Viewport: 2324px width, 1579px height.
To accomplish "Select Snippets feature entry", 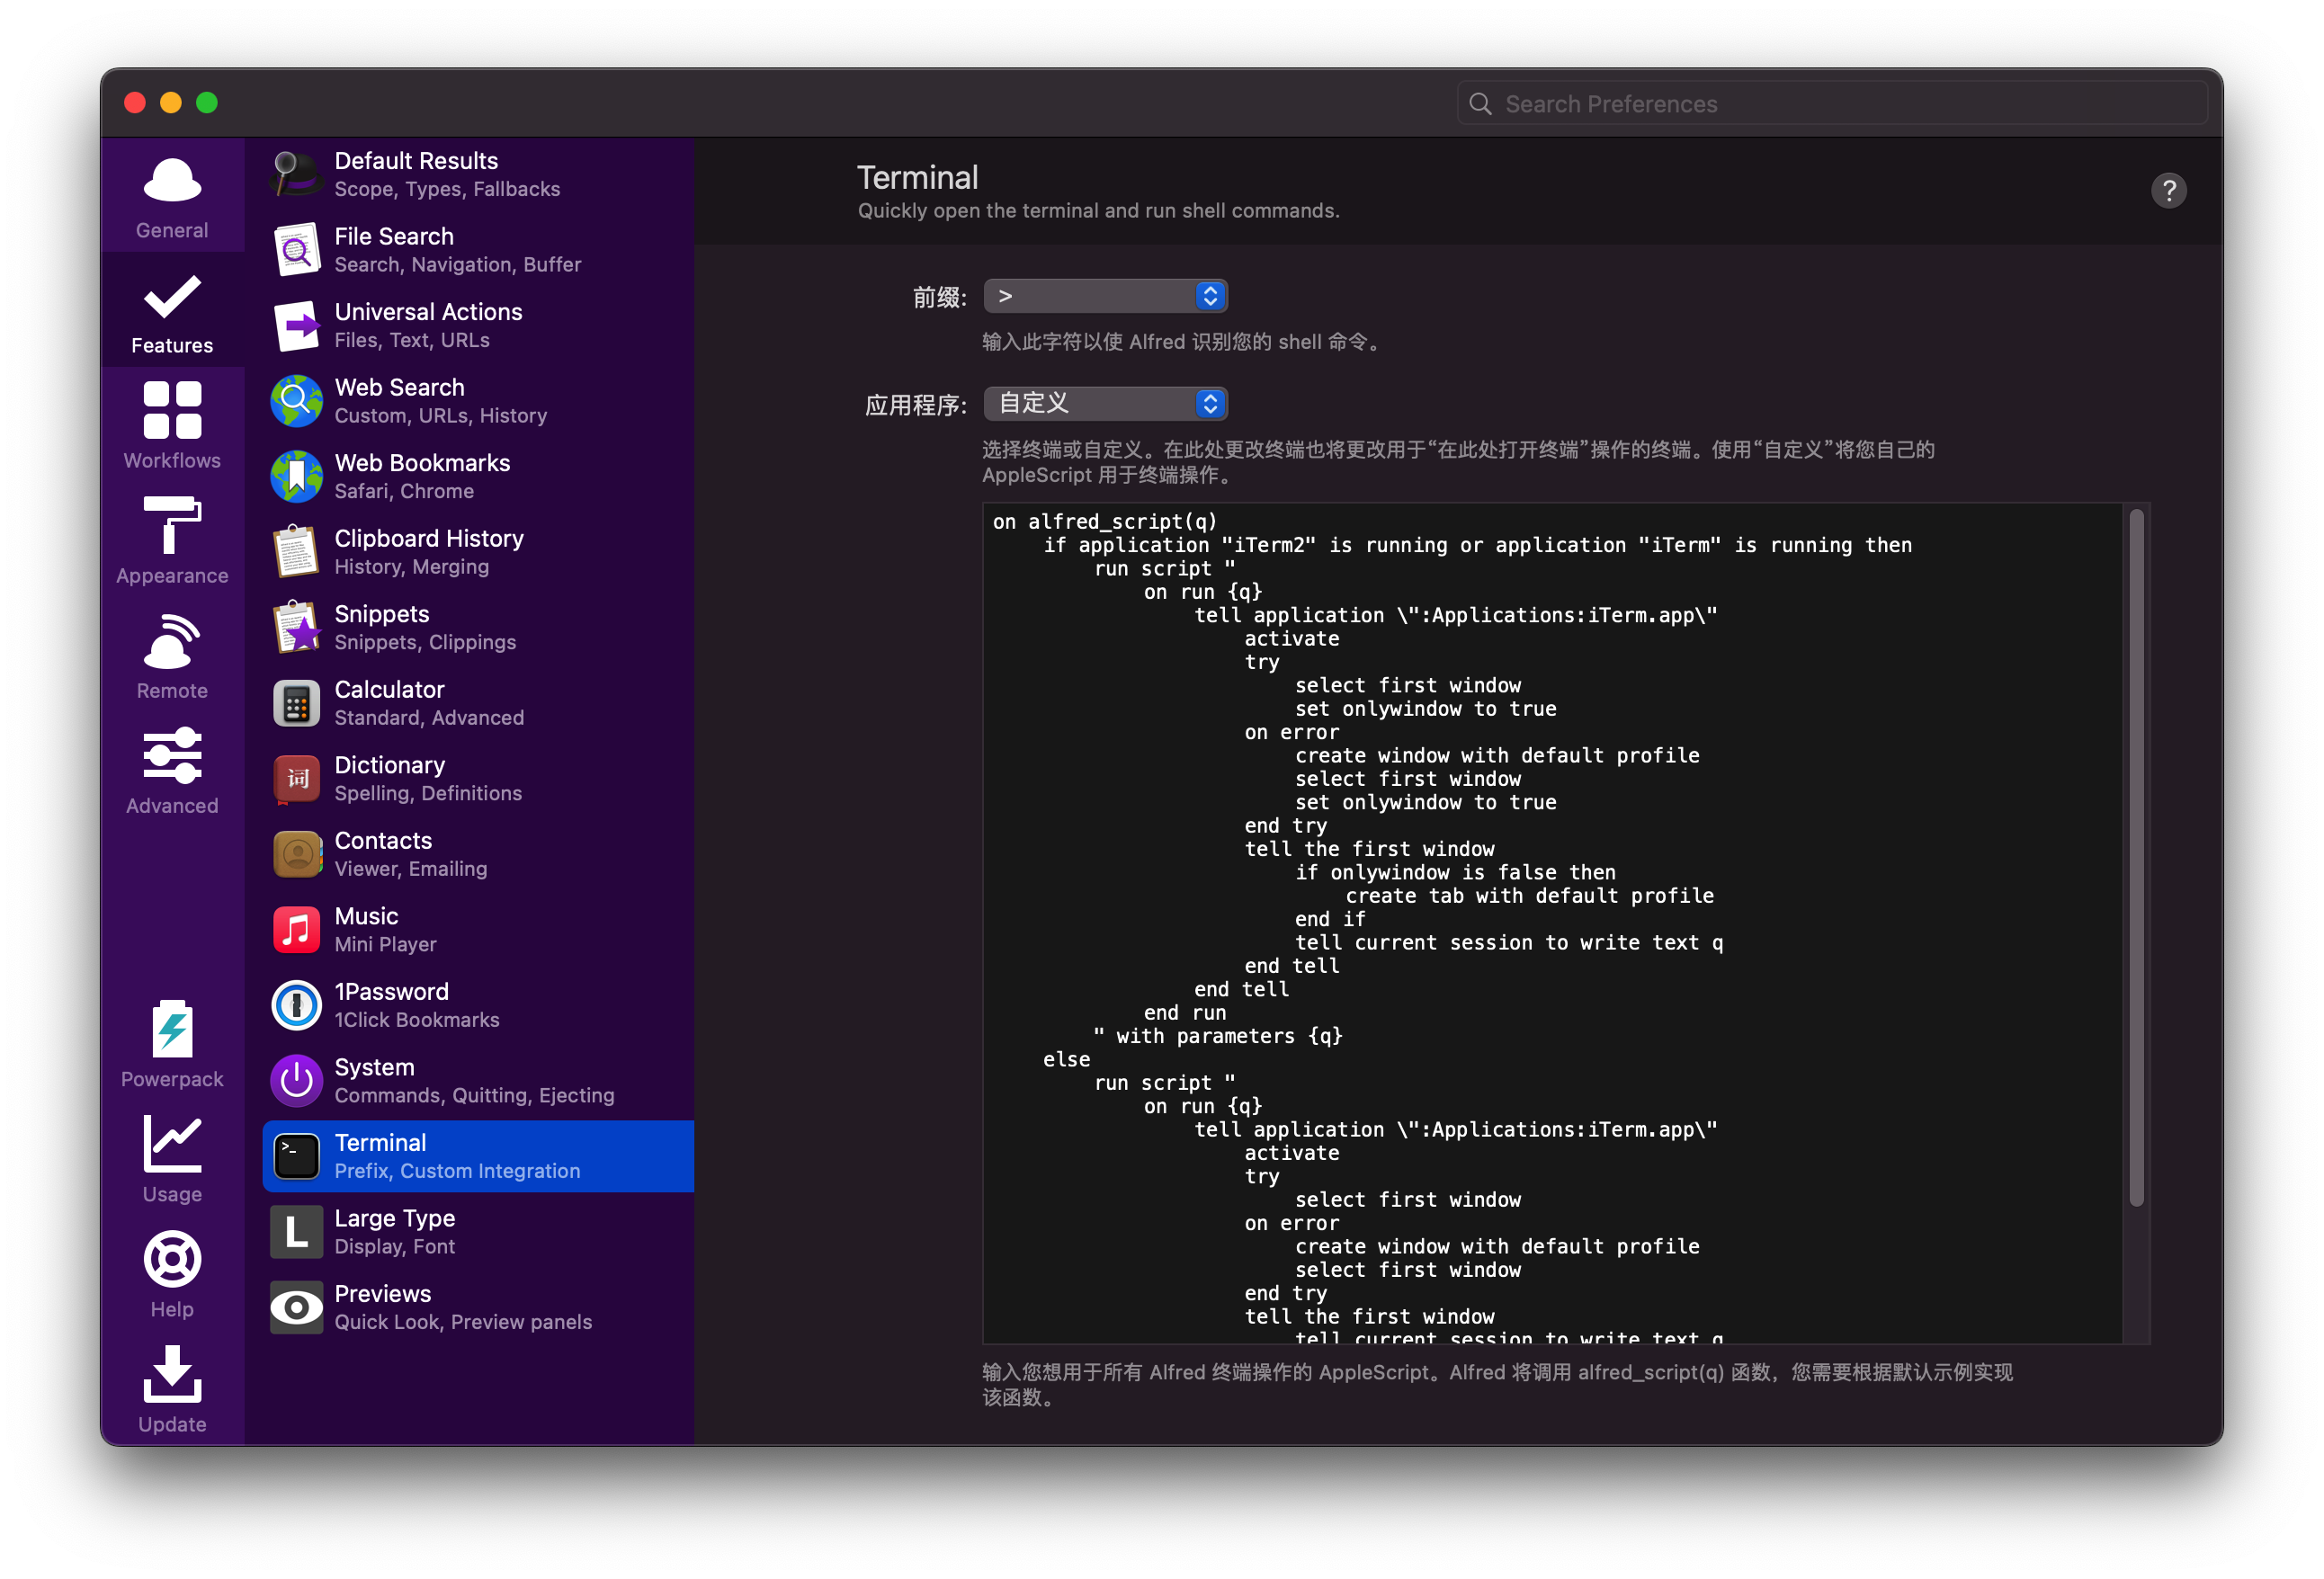I will [478, 627].
